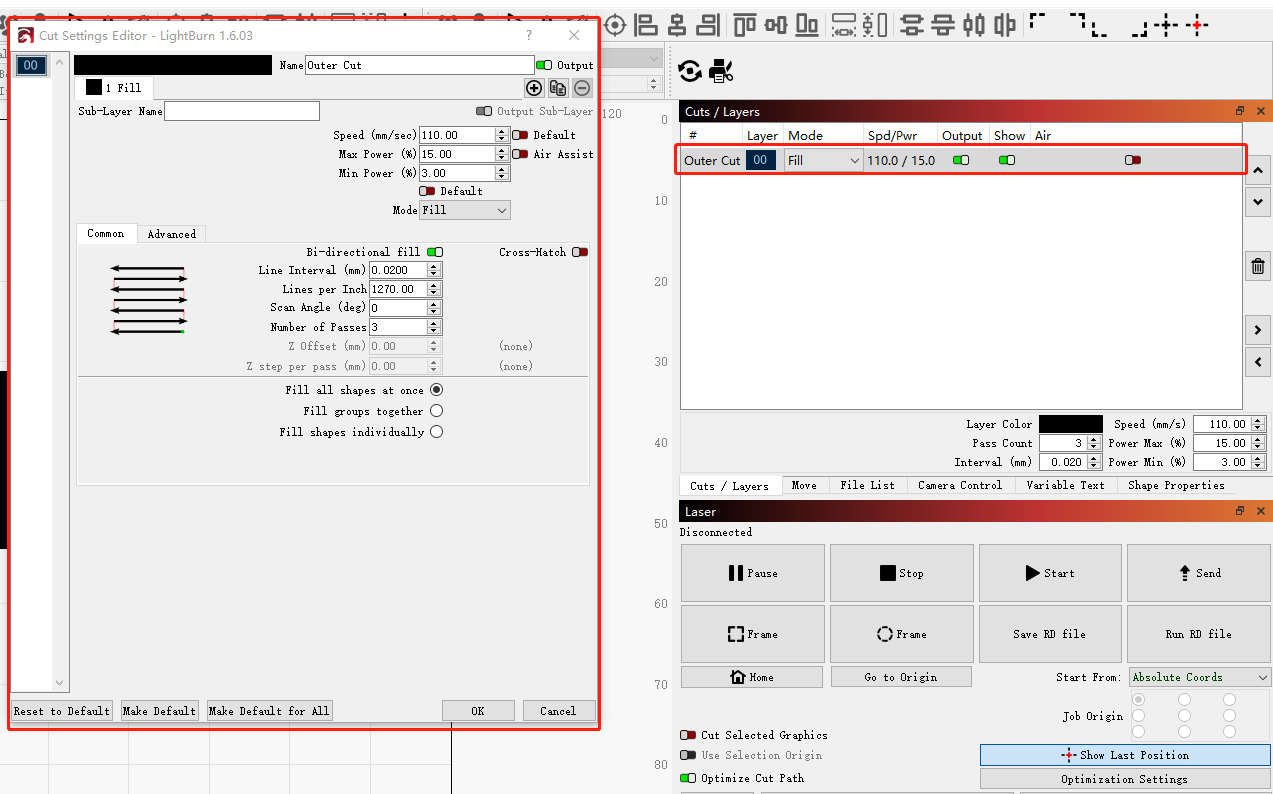
Task: Click the Number of Passes spinner arrows
Action: (434, 327)
